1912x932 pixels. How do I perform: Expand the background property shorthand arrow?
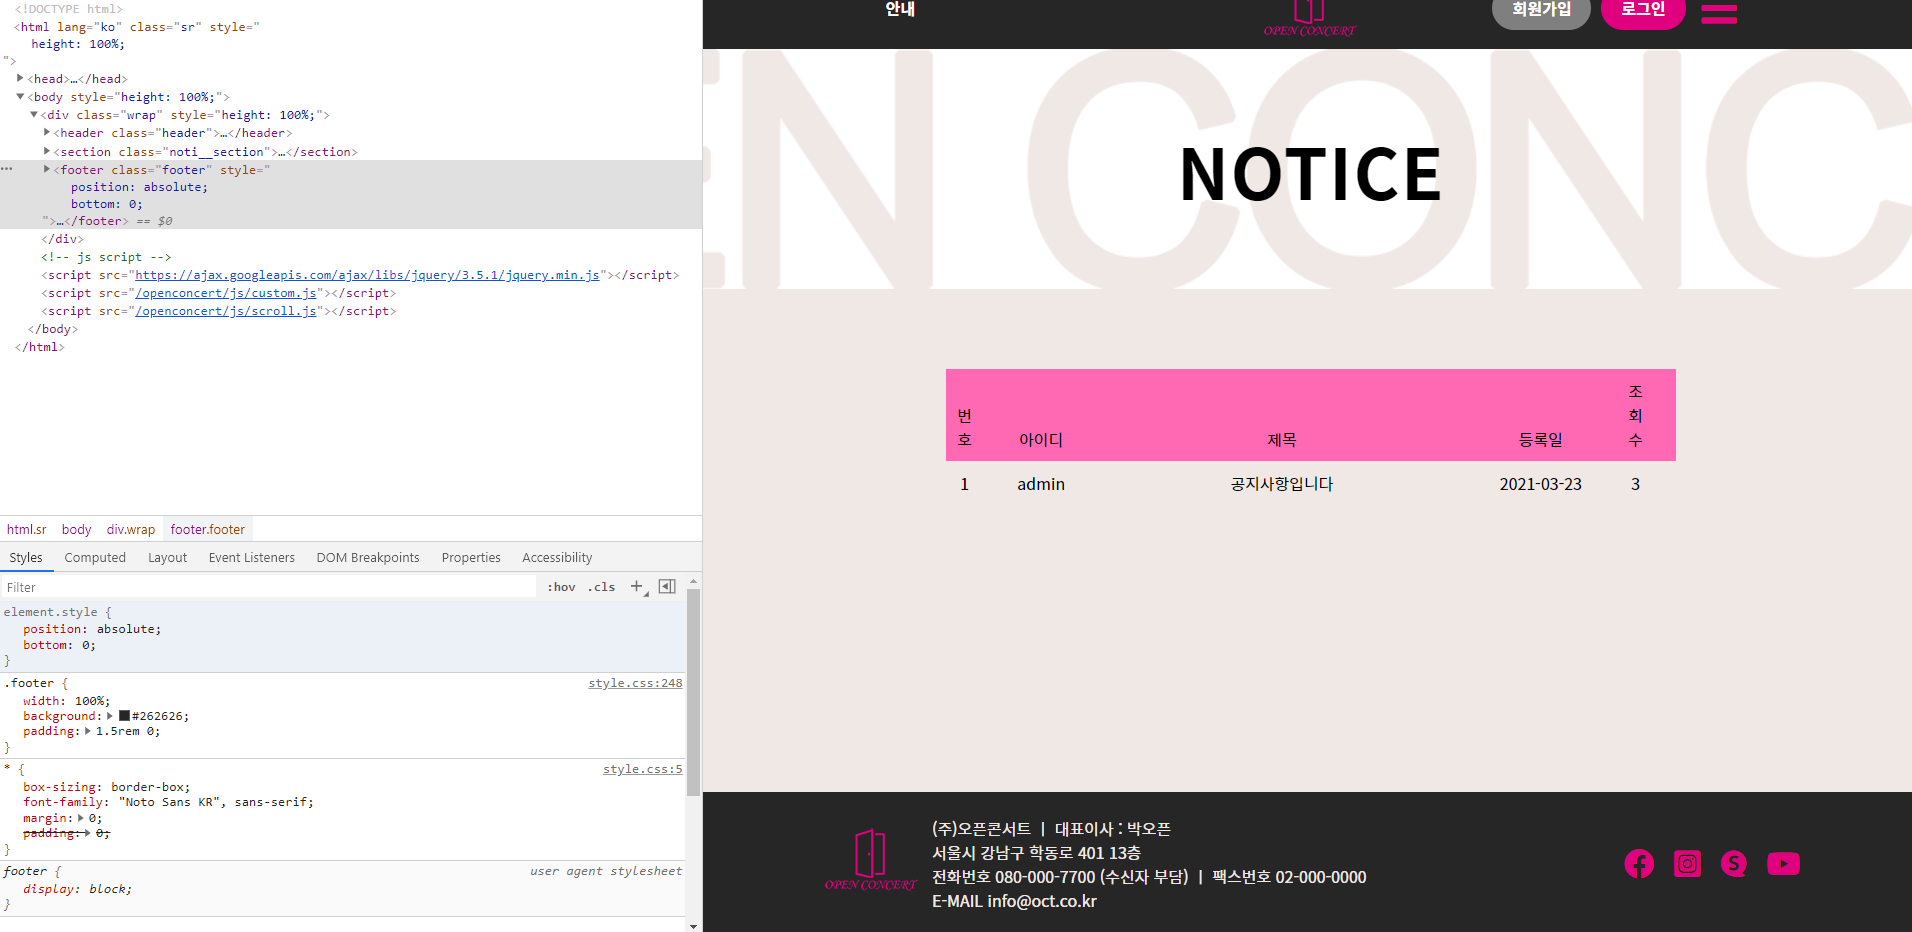pos(110,716)
